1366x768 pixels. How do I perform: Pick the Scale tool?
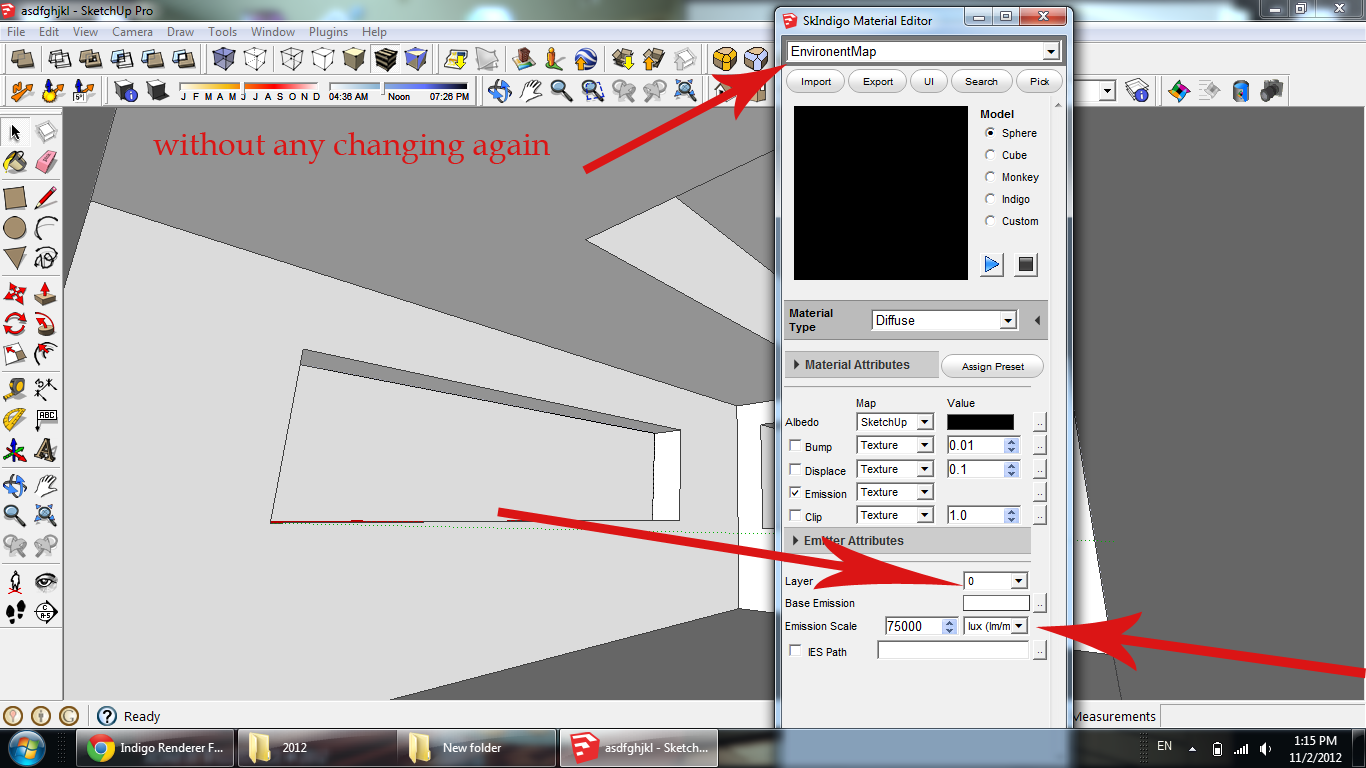click(15, 355)
